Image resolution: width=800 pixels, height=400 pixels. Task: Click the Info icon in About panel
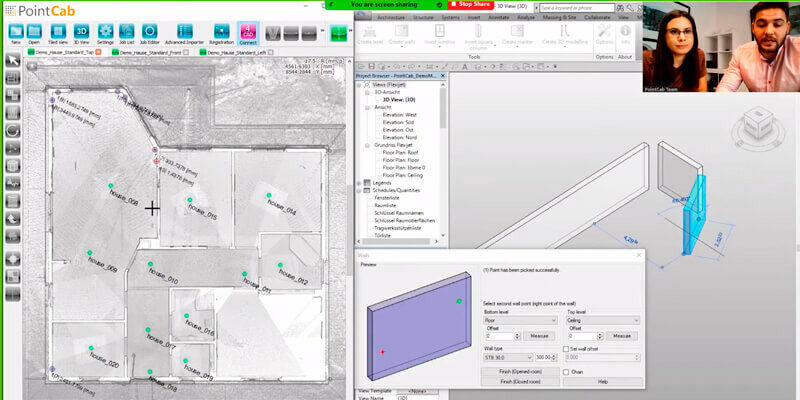[x=625, y=35]
